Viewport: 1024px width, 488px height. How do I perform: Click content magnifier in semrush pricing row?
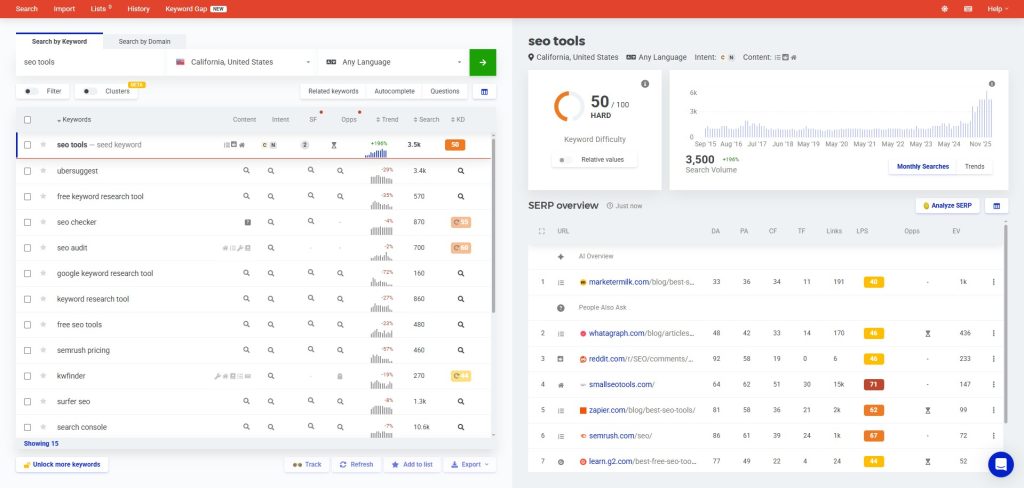tap(246, 350)
